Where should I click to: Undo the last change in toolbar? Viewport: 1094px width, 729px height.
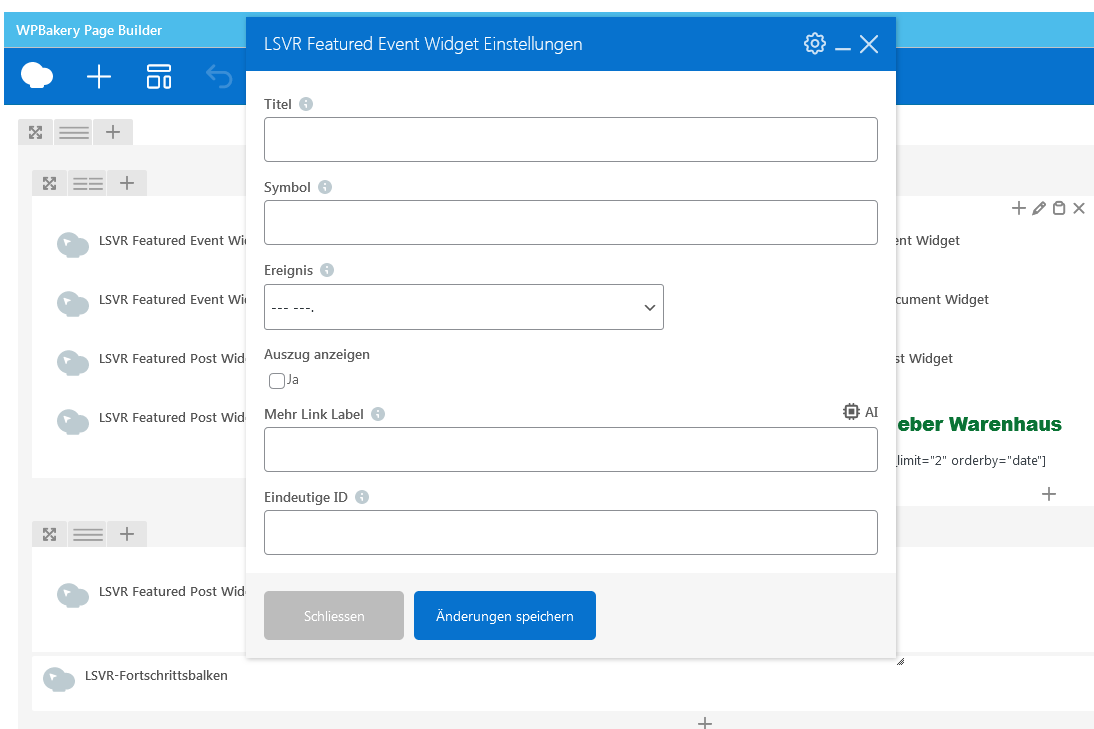pos(219,76)
